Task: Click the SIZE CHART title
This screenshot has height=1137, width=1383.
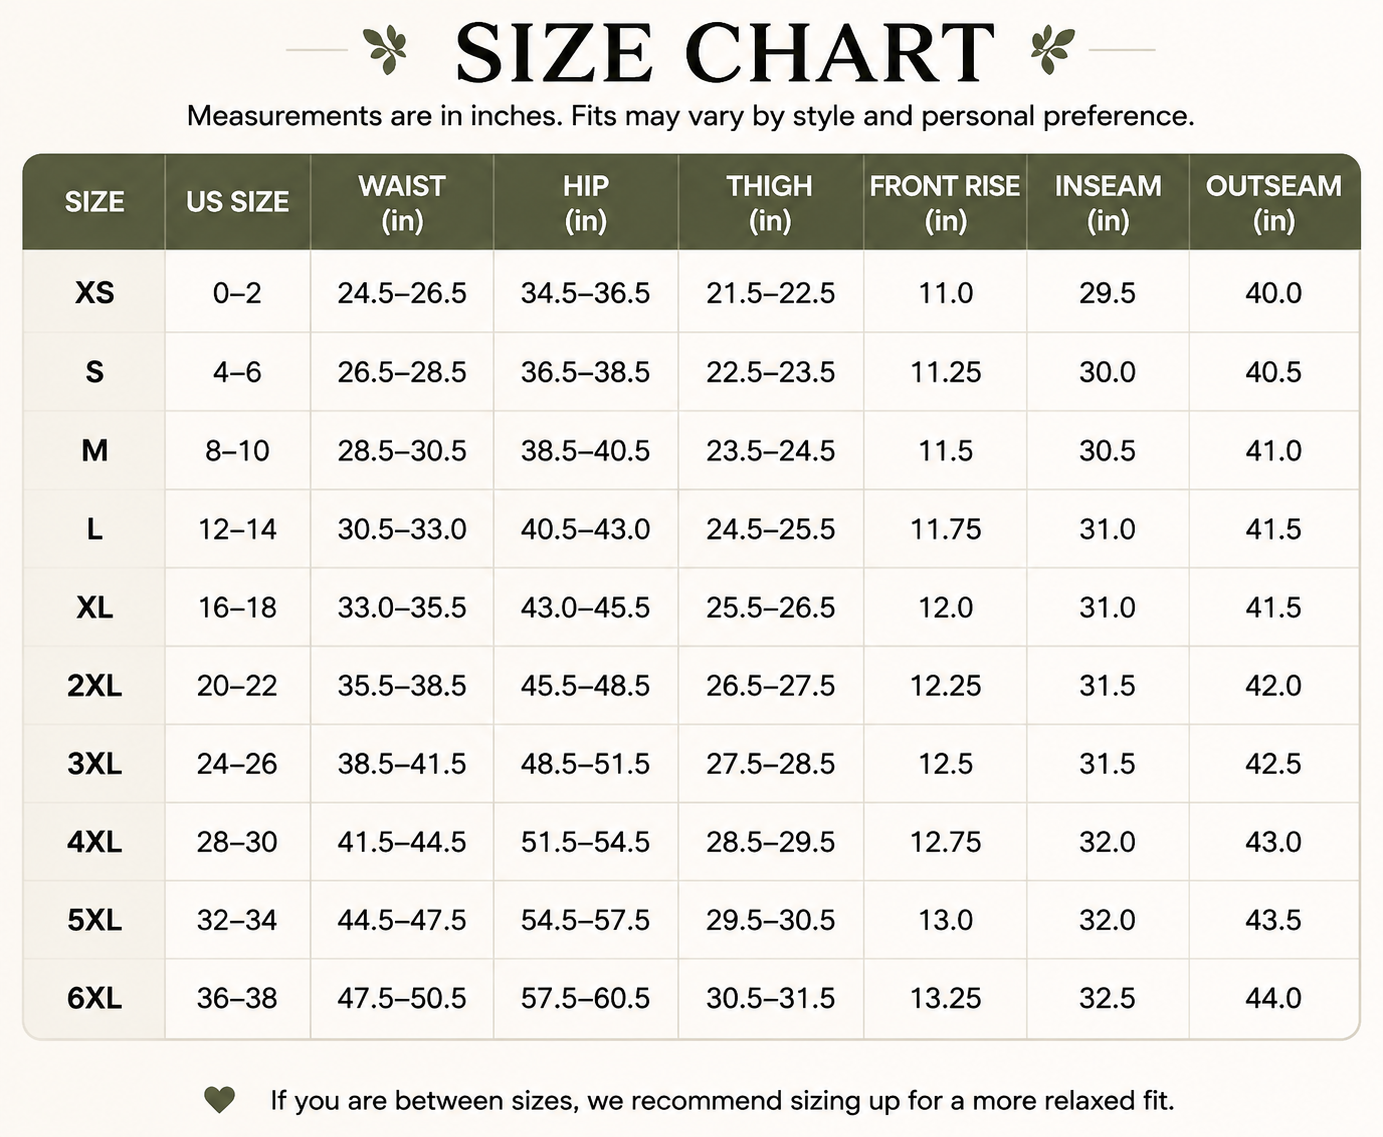Action: [x=725, y=52]
